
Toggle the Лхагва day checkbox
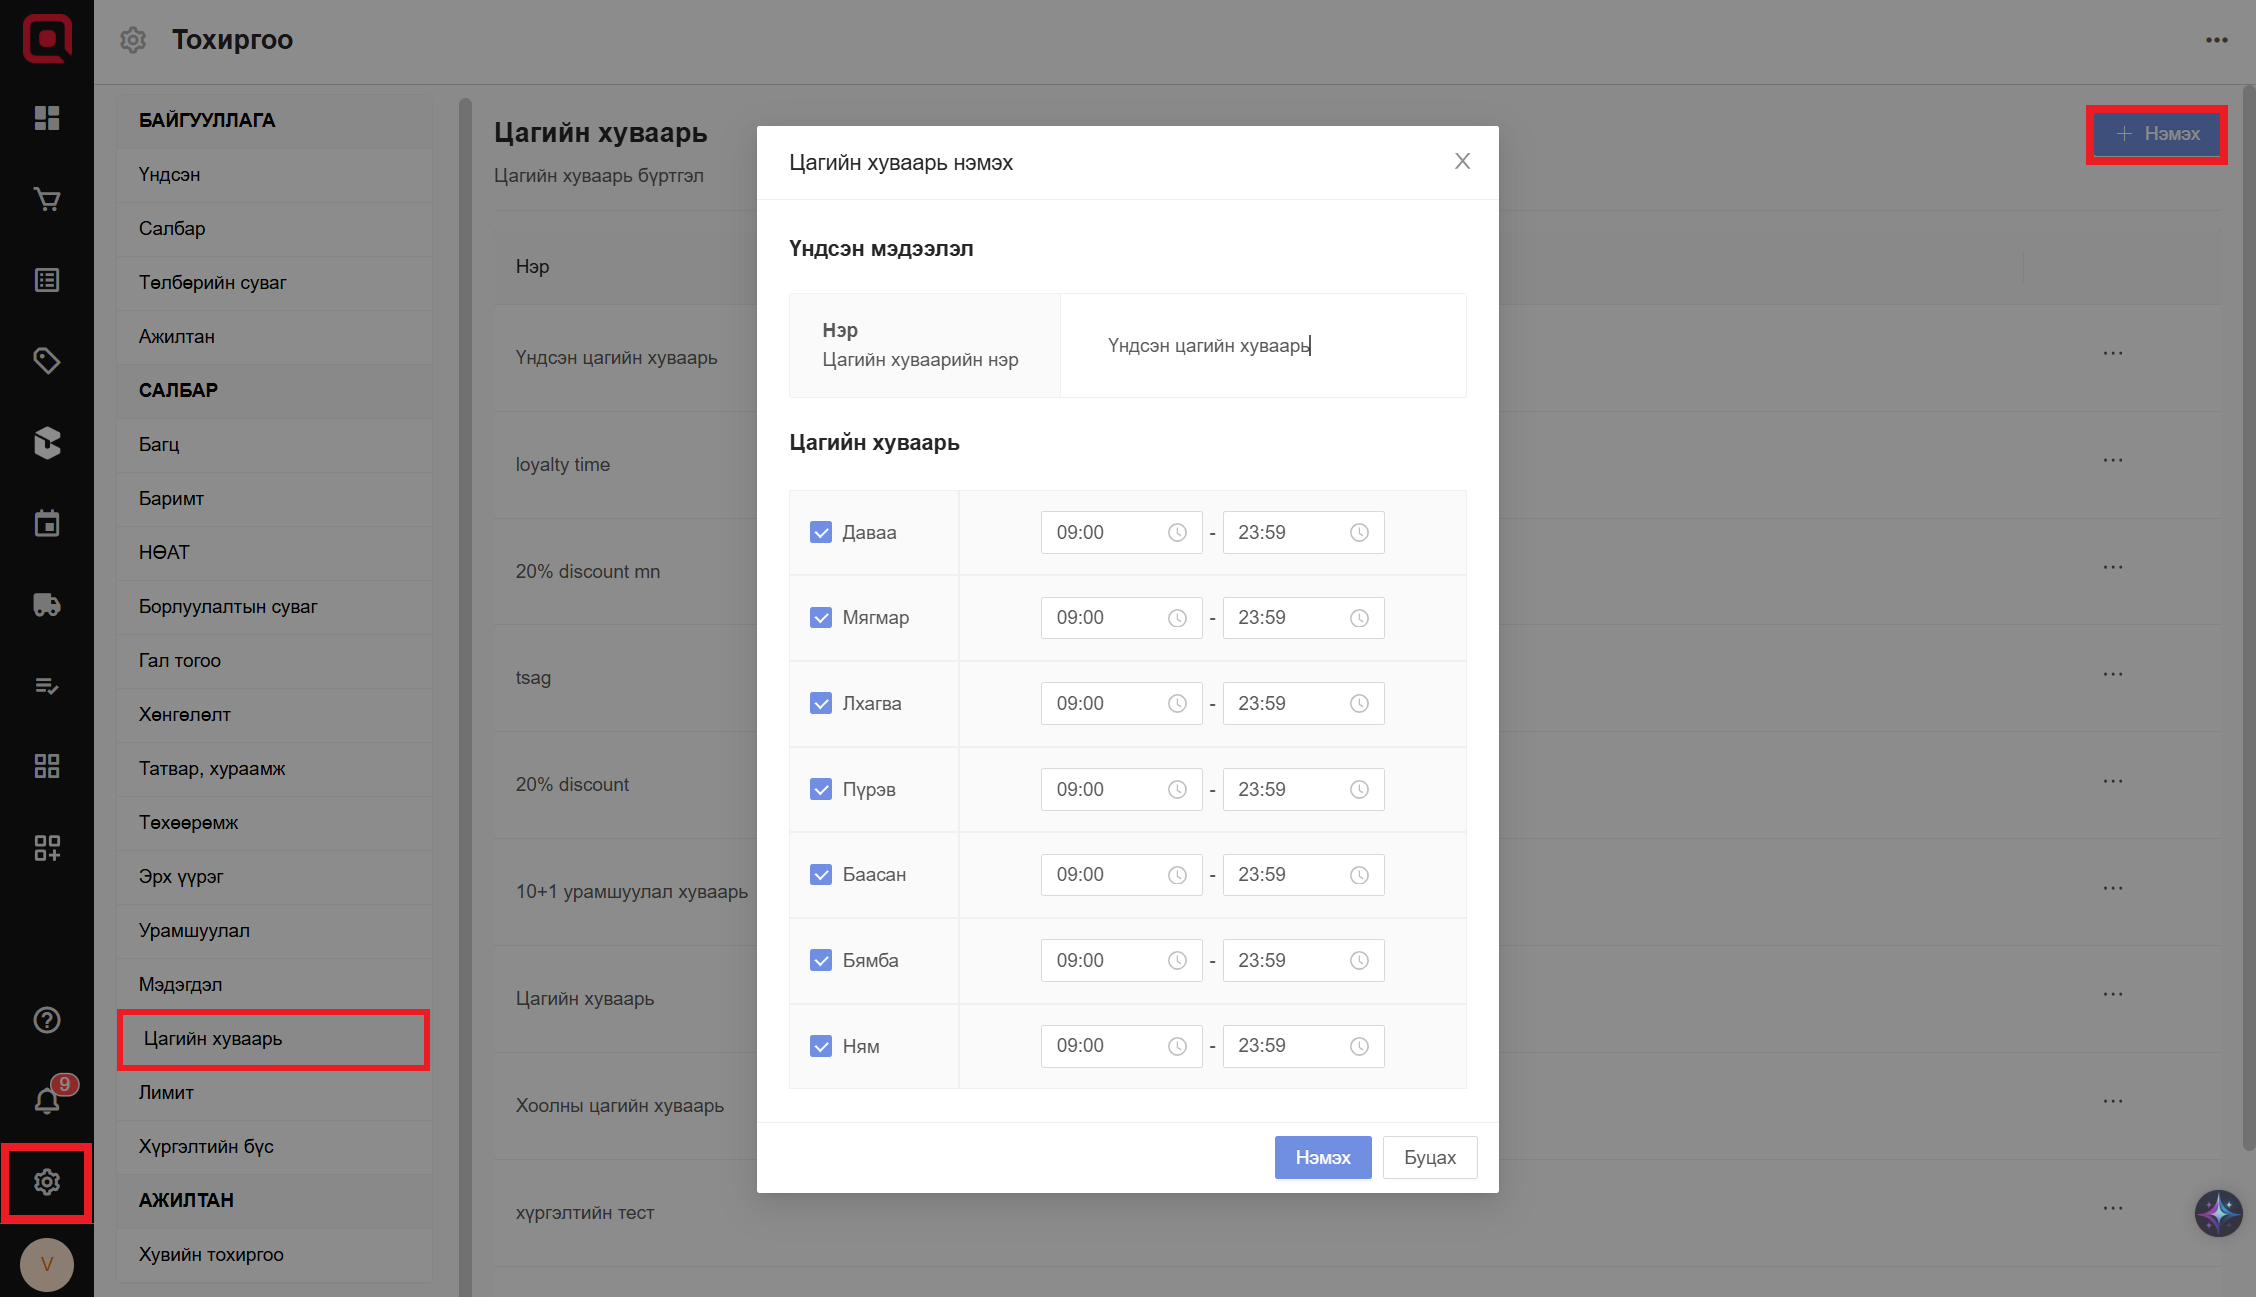[821, 703]
